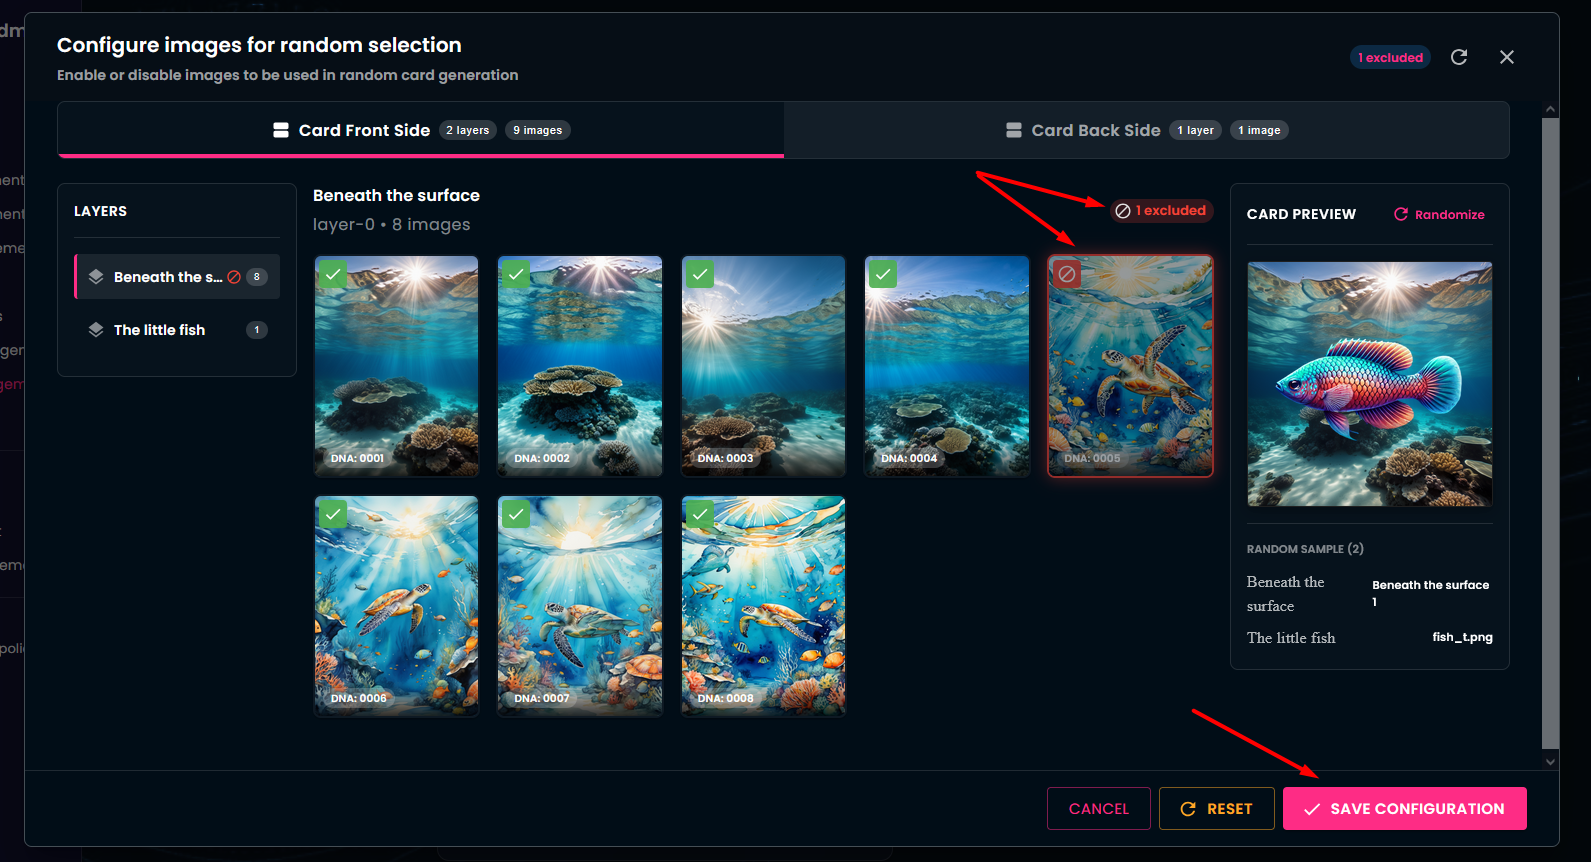Close the configure images dialog
Screen dimensions: 1591x862
pyautogui.click(x=1506, y=57)
